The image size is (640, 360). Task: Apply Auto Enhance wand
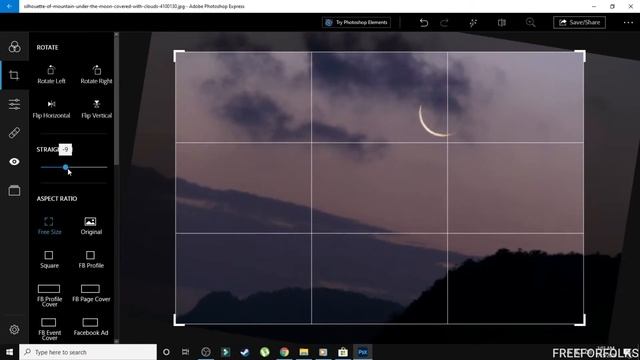473,22
